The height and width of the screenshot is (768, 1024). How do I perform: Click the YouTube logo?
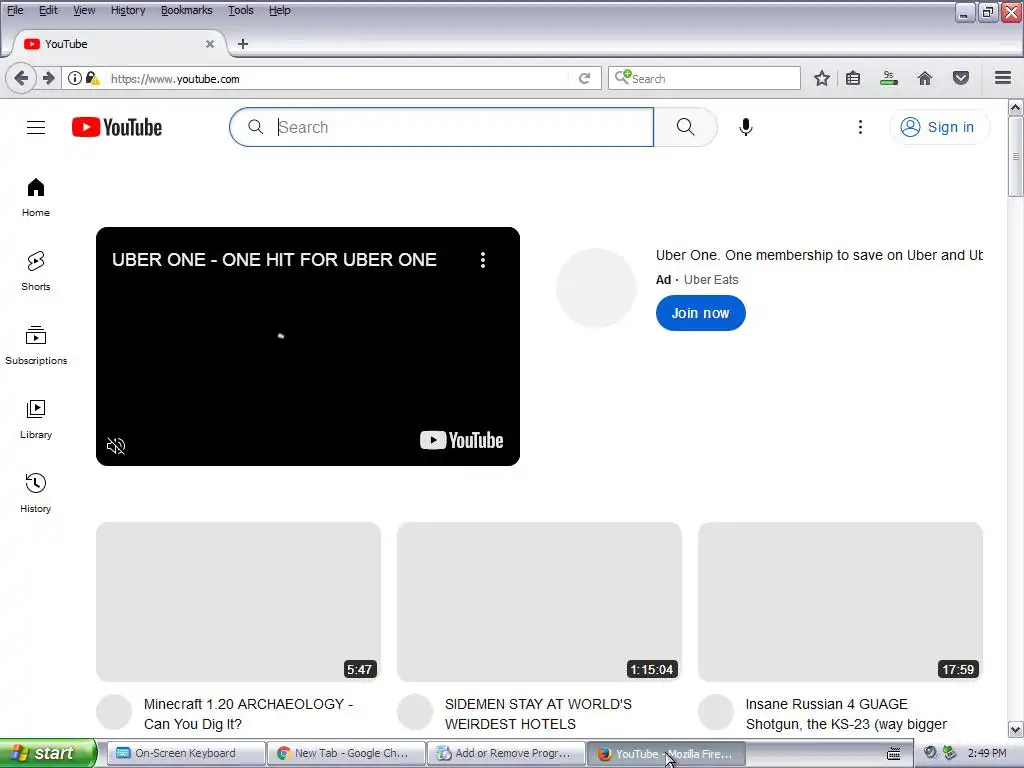click(x=117, y=127)
